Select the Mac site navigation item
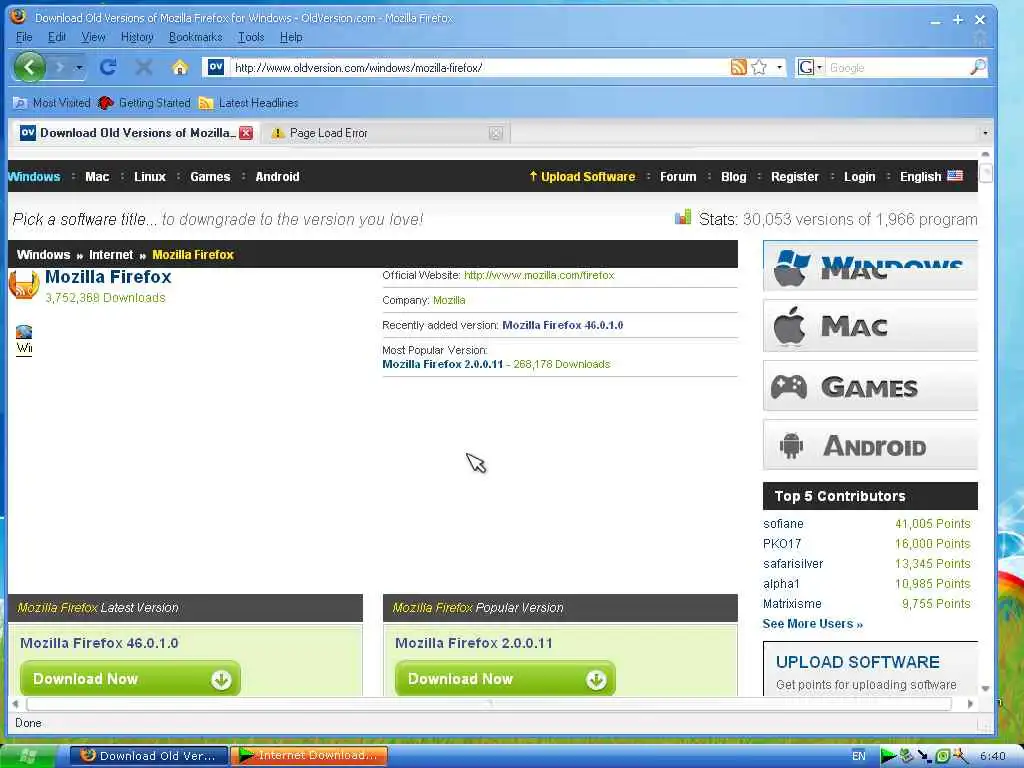Screen dimensions: 1024x768 [97, 176]
